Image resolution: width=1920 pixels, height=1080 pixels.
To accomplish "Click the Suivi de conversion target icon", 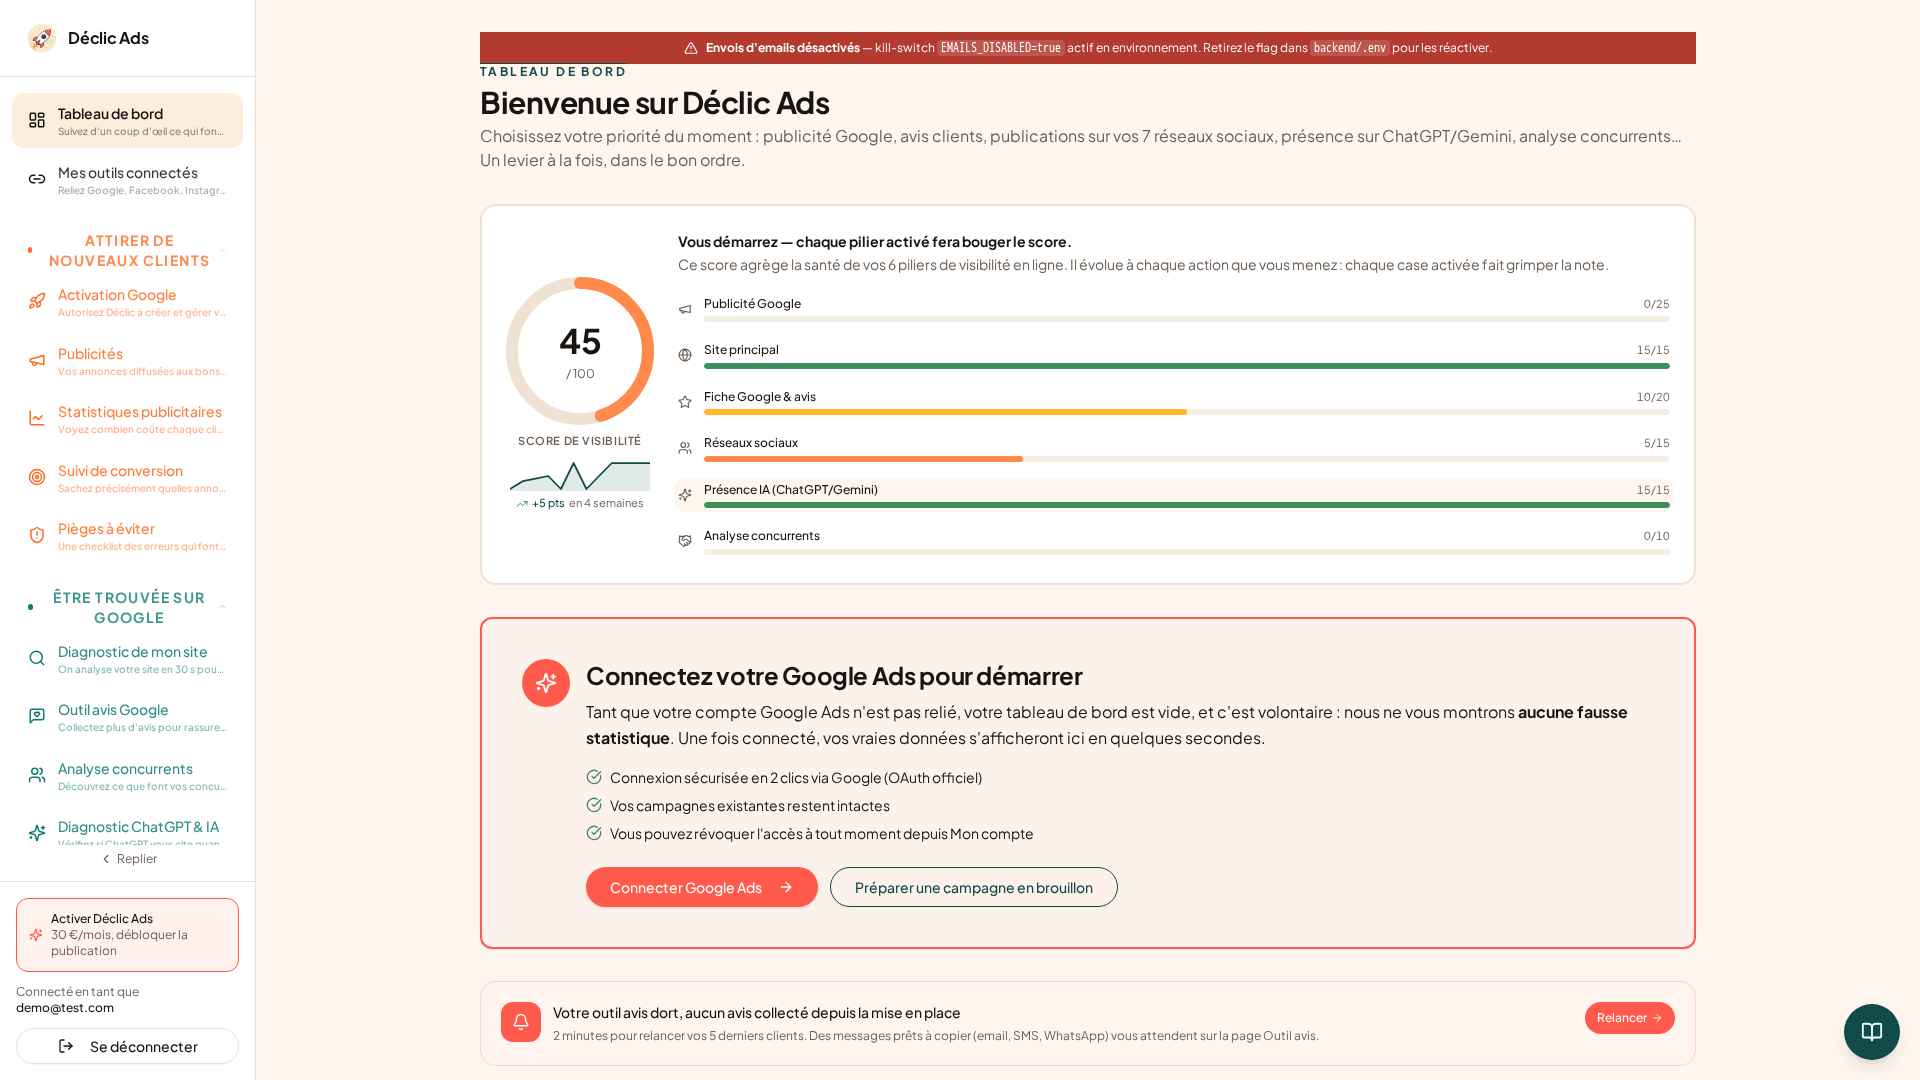I will coord(37,477).
